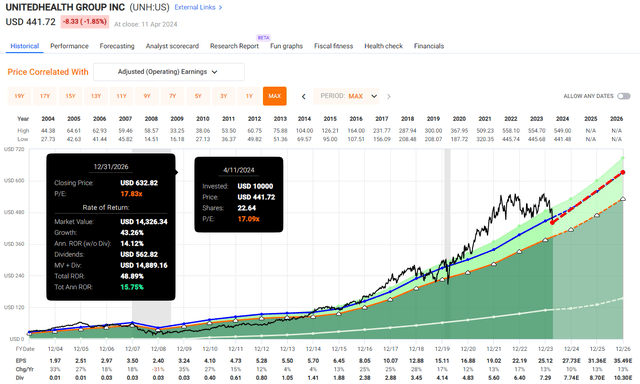Click the dividend value 7.29
The width and height of the screenshot is (640, 384).
[x=545, y=378]
